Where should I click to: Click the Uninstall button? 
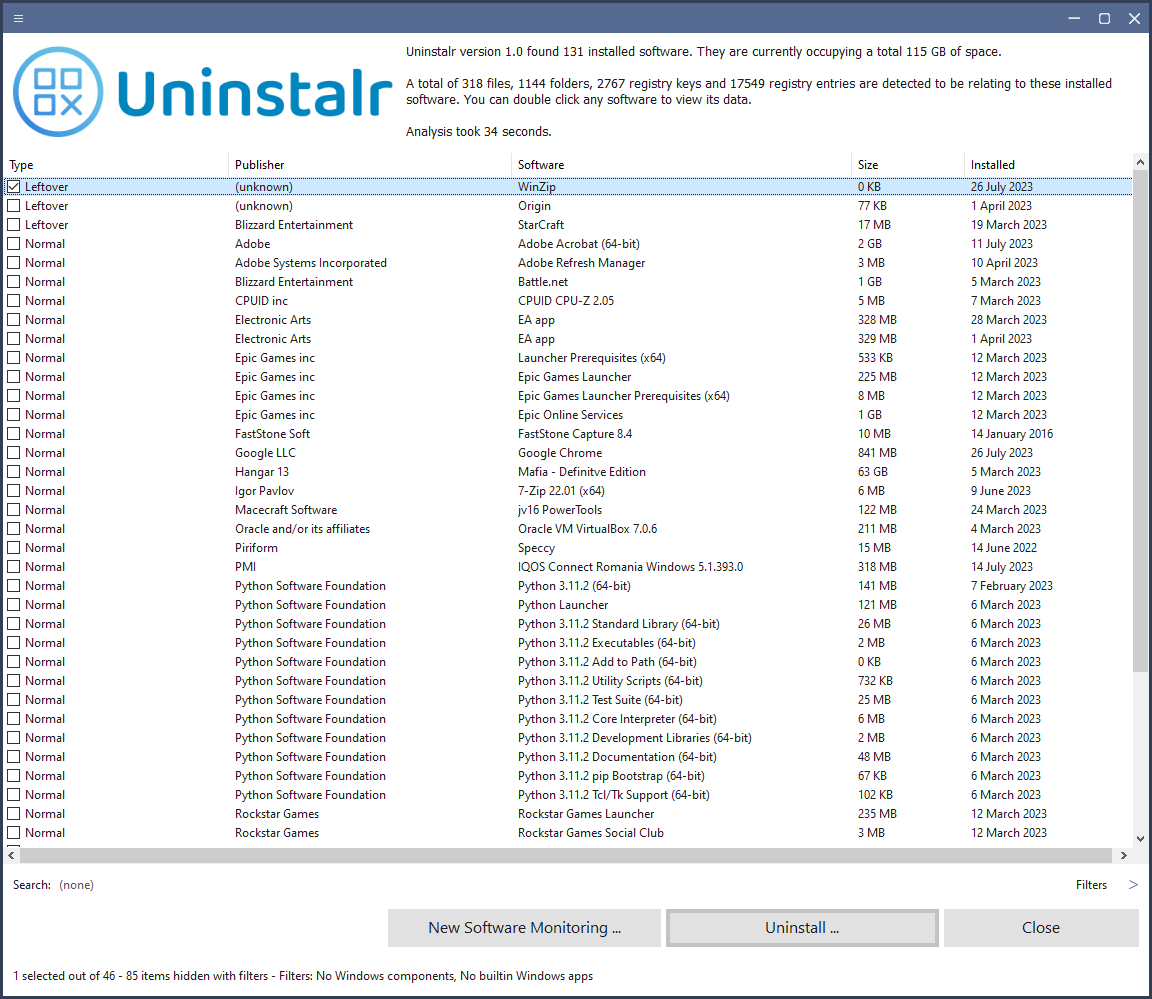point(802,928)
